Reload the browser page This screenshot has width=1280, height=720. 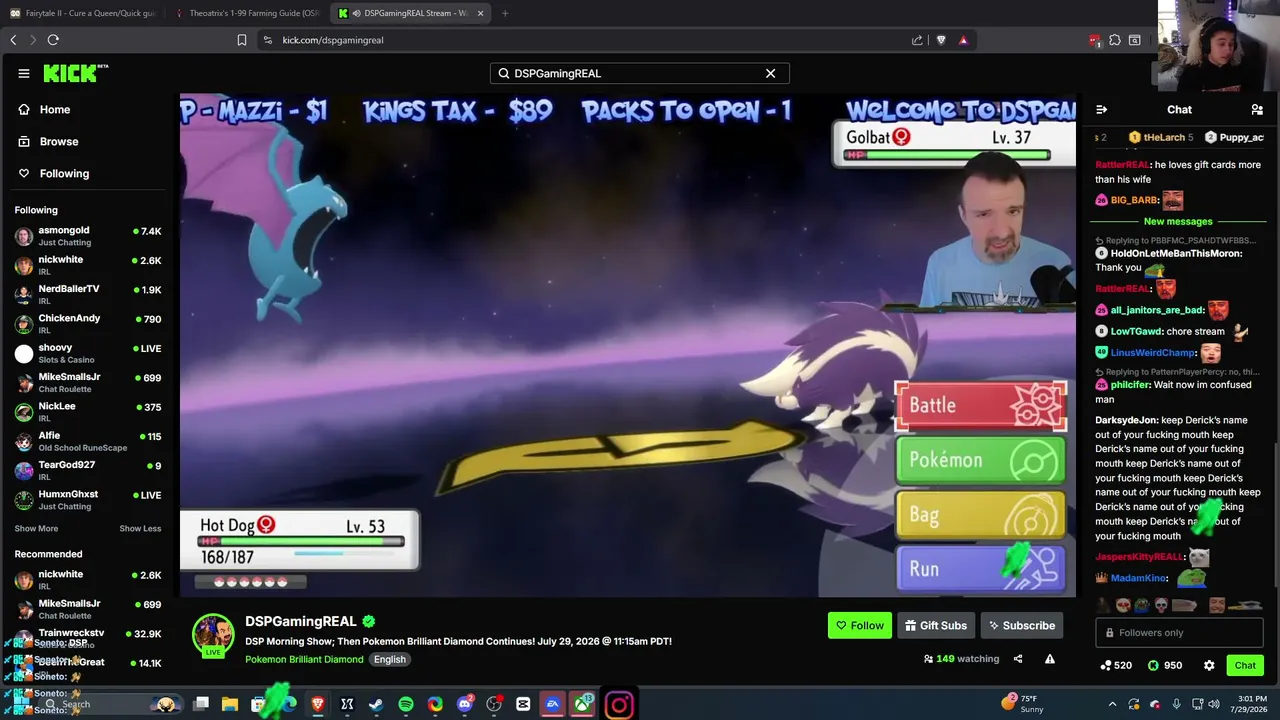[x=53, y=40]
